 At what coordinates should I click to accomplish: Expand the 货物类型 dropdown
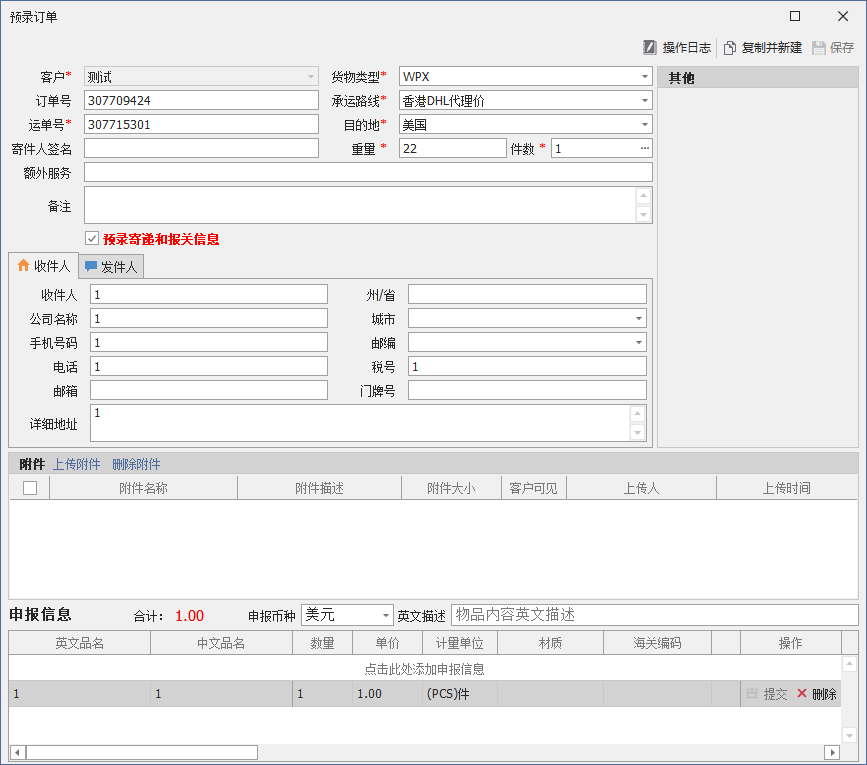pyautogui.click(x=644, y=76)
